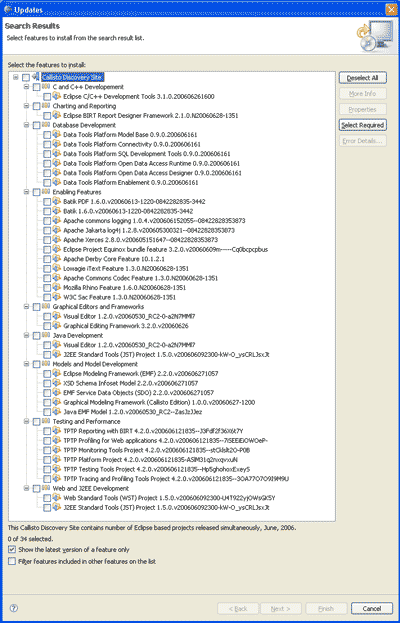The width and height of the screenshot is (400, 623).
Task: Select the TPTP Reporting with BIRT row
Action: 153,431
